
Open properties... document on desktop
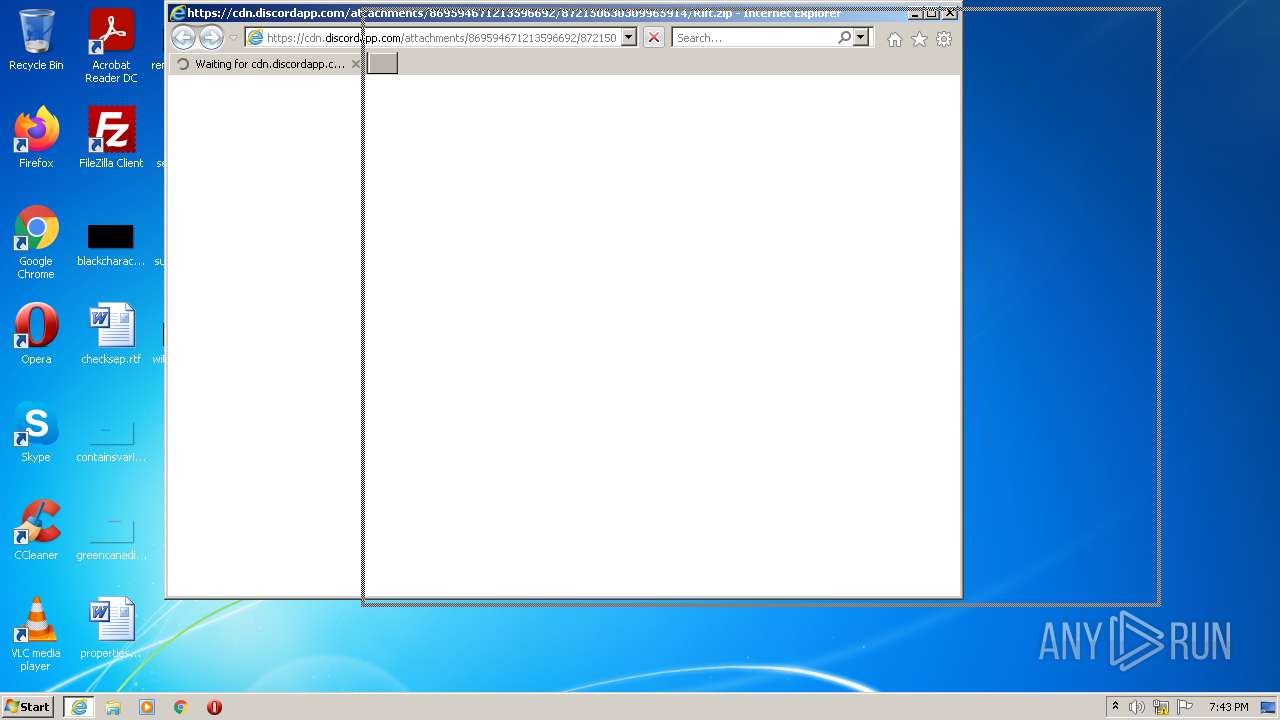111,628
